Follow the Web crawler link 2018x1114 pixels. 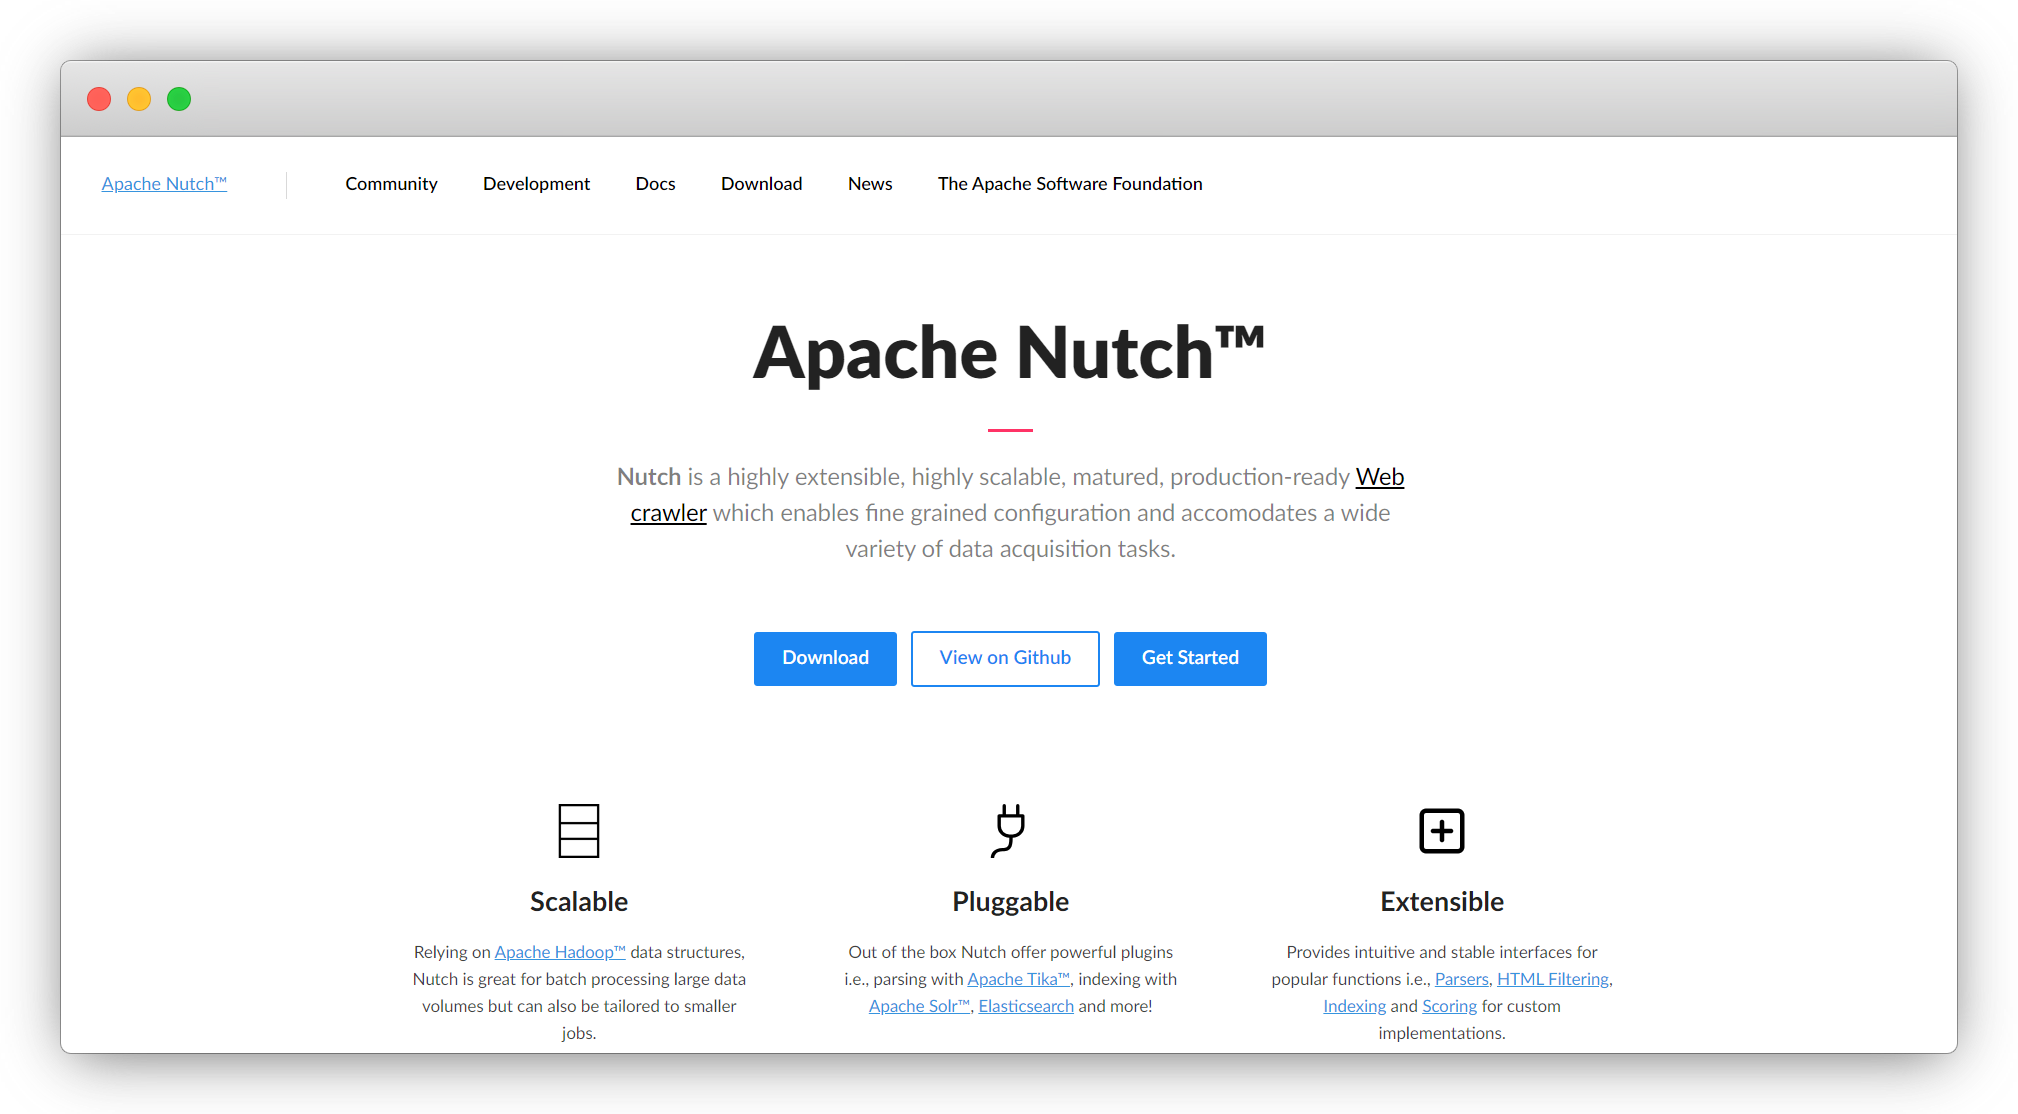pyautogui.click(x=1379, y=477)
